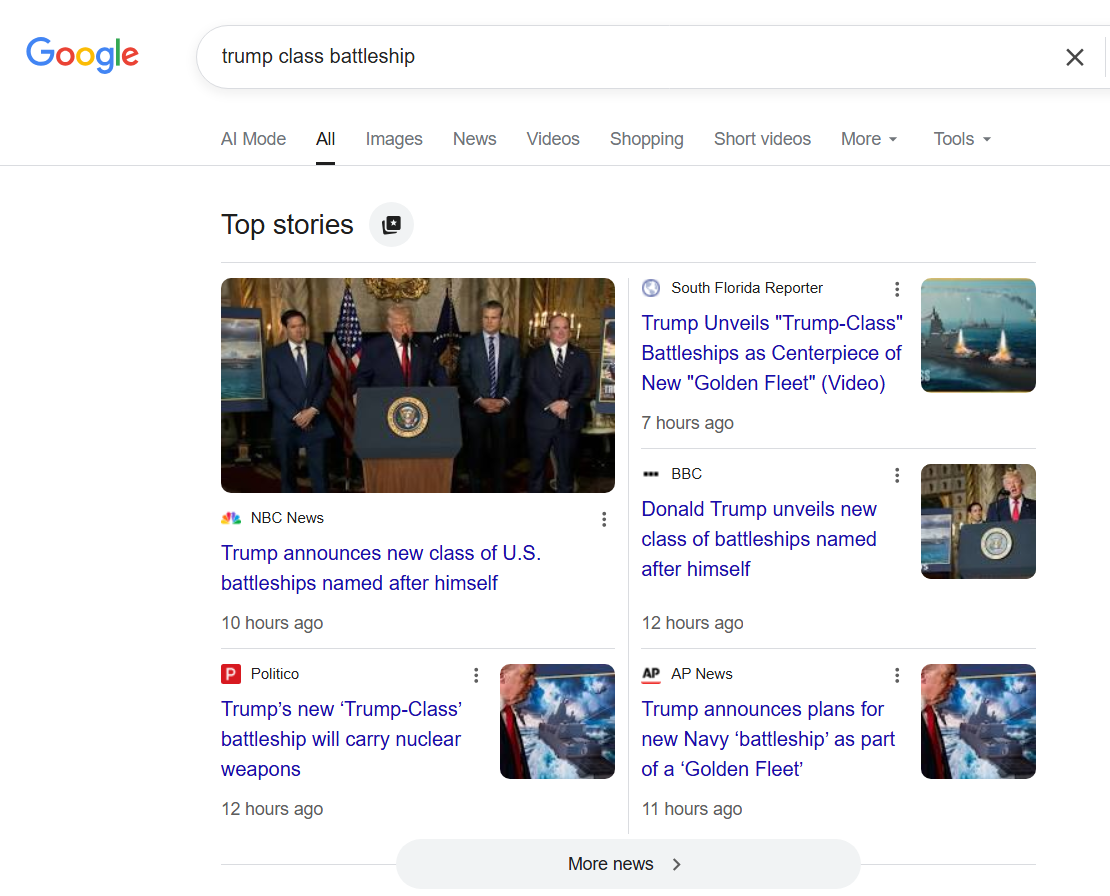Open AP News 'Golden Fleet' headline link

coord(768,739)
